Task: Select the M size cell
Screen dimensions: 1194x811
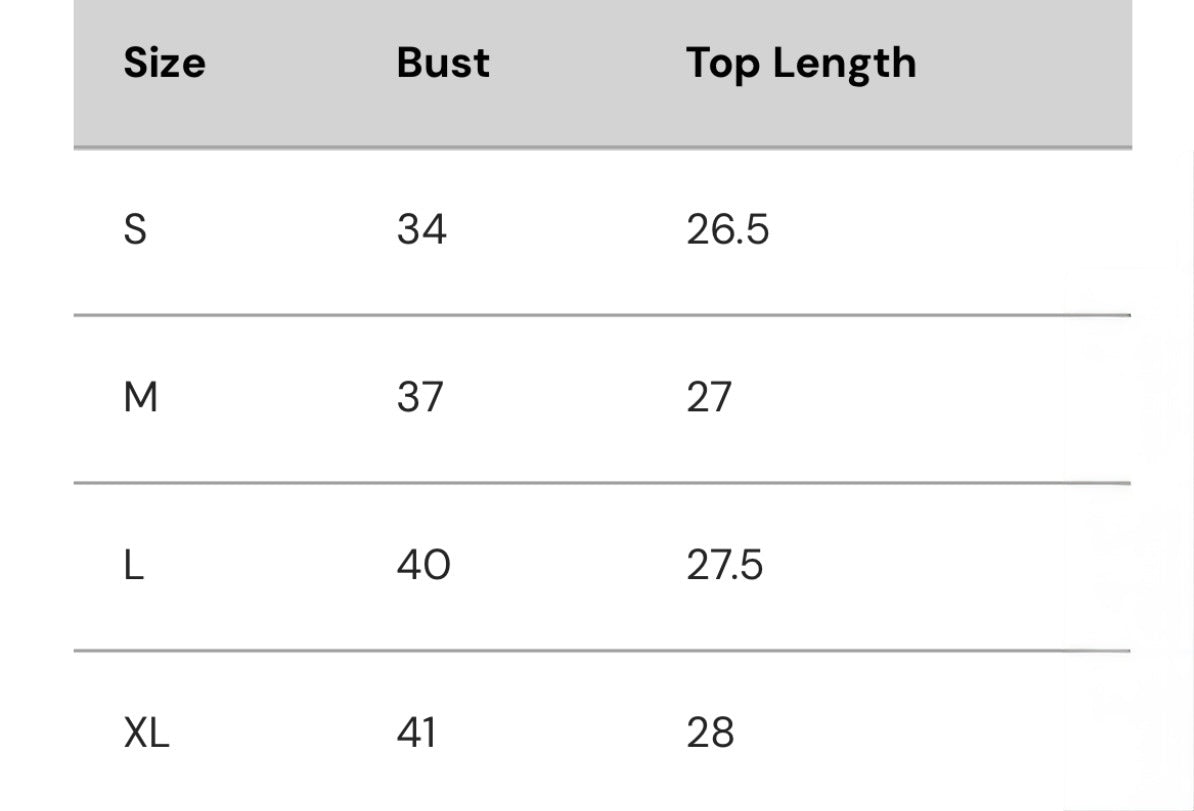Action: (140, 398)
